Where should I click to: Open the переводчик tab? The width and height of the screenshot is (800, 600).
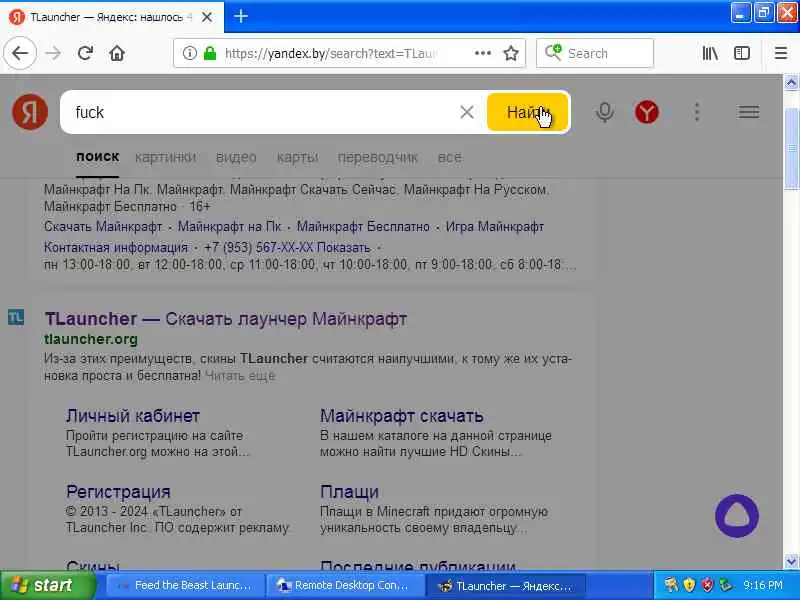[x=378, y=157]
